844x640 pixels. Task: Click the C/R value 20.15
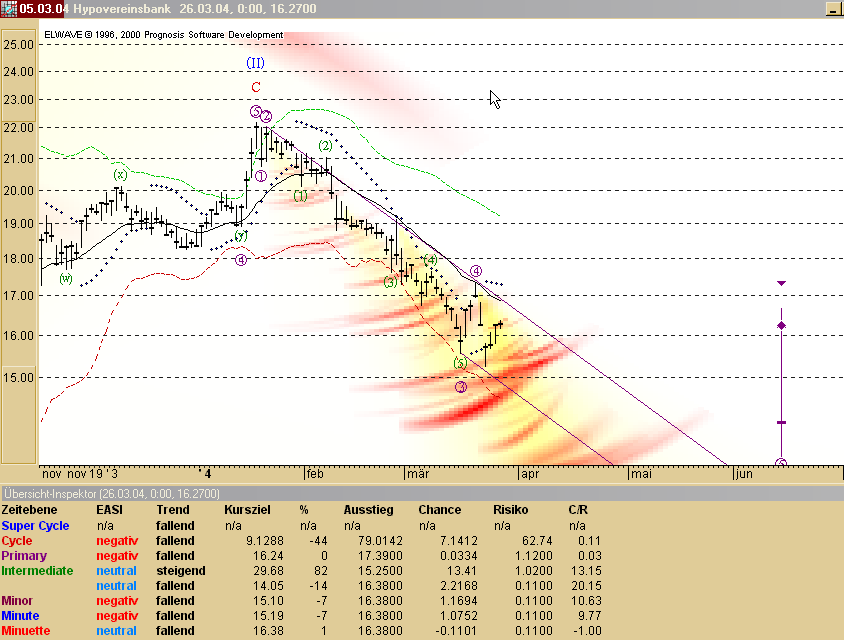tap(586, 586)
